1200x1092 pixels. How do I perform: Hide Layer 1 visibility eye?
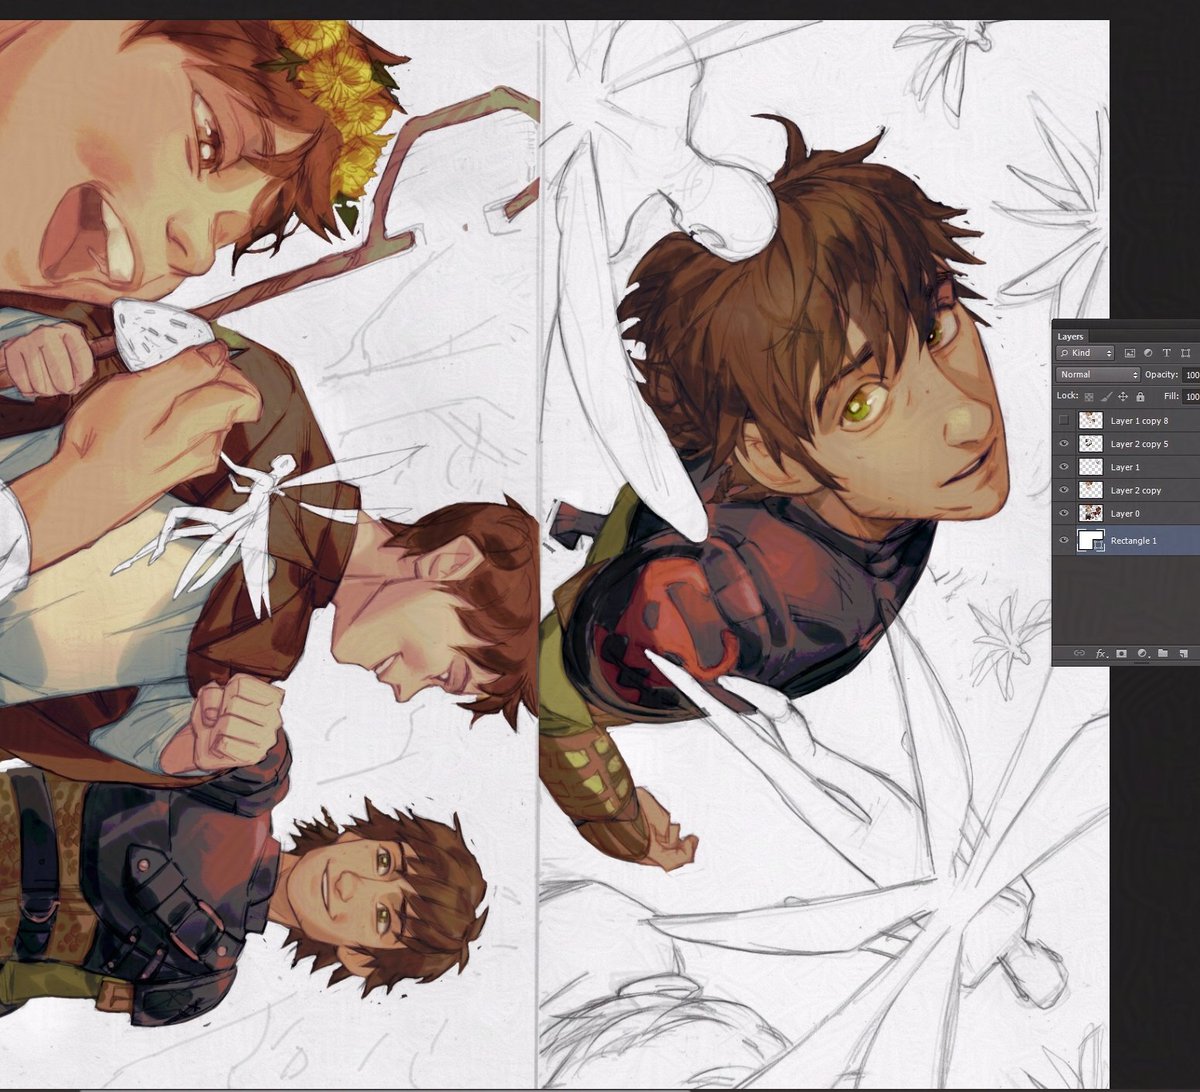[1064, 467]
